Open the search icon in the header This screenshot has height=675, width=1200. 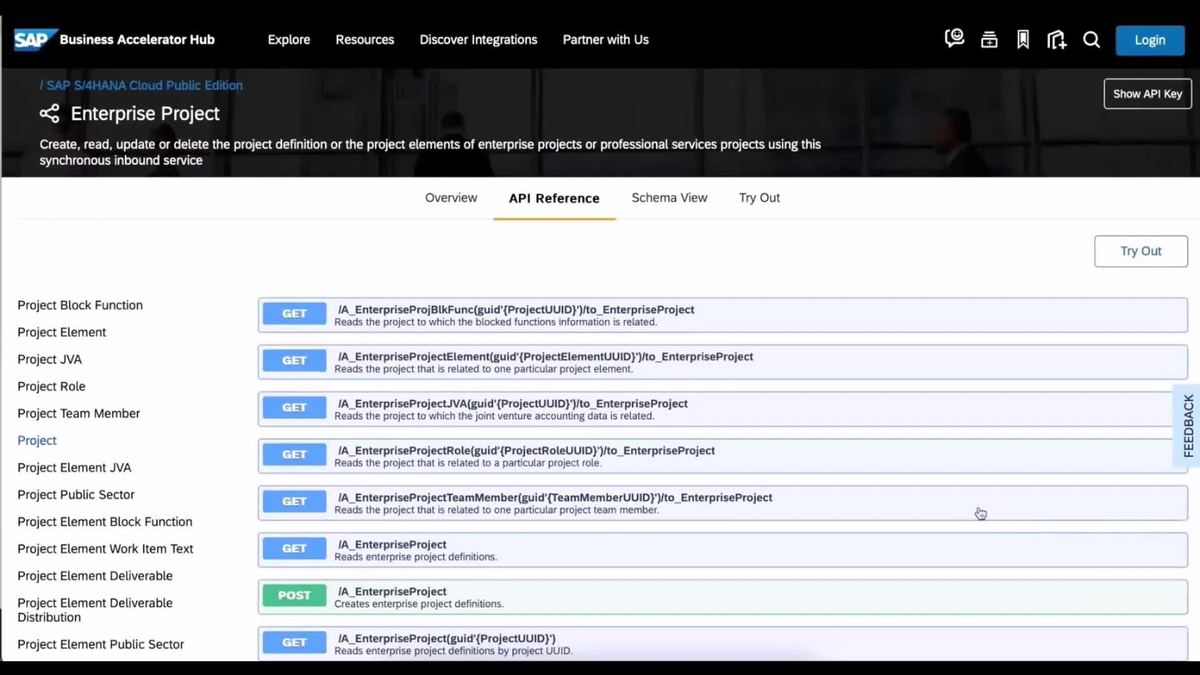tap(1091, 40)
